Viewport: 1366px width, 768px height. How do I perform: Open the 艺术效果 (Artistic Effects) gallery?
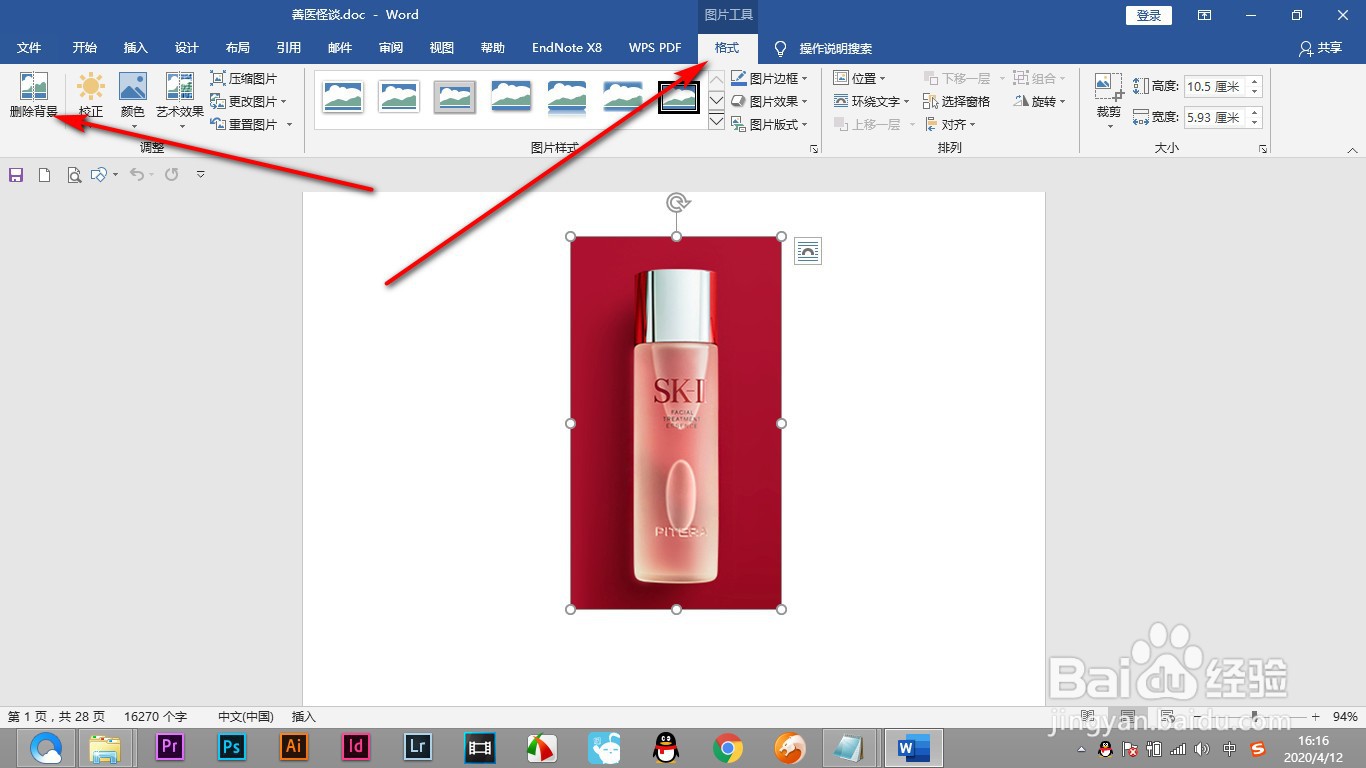180,99
